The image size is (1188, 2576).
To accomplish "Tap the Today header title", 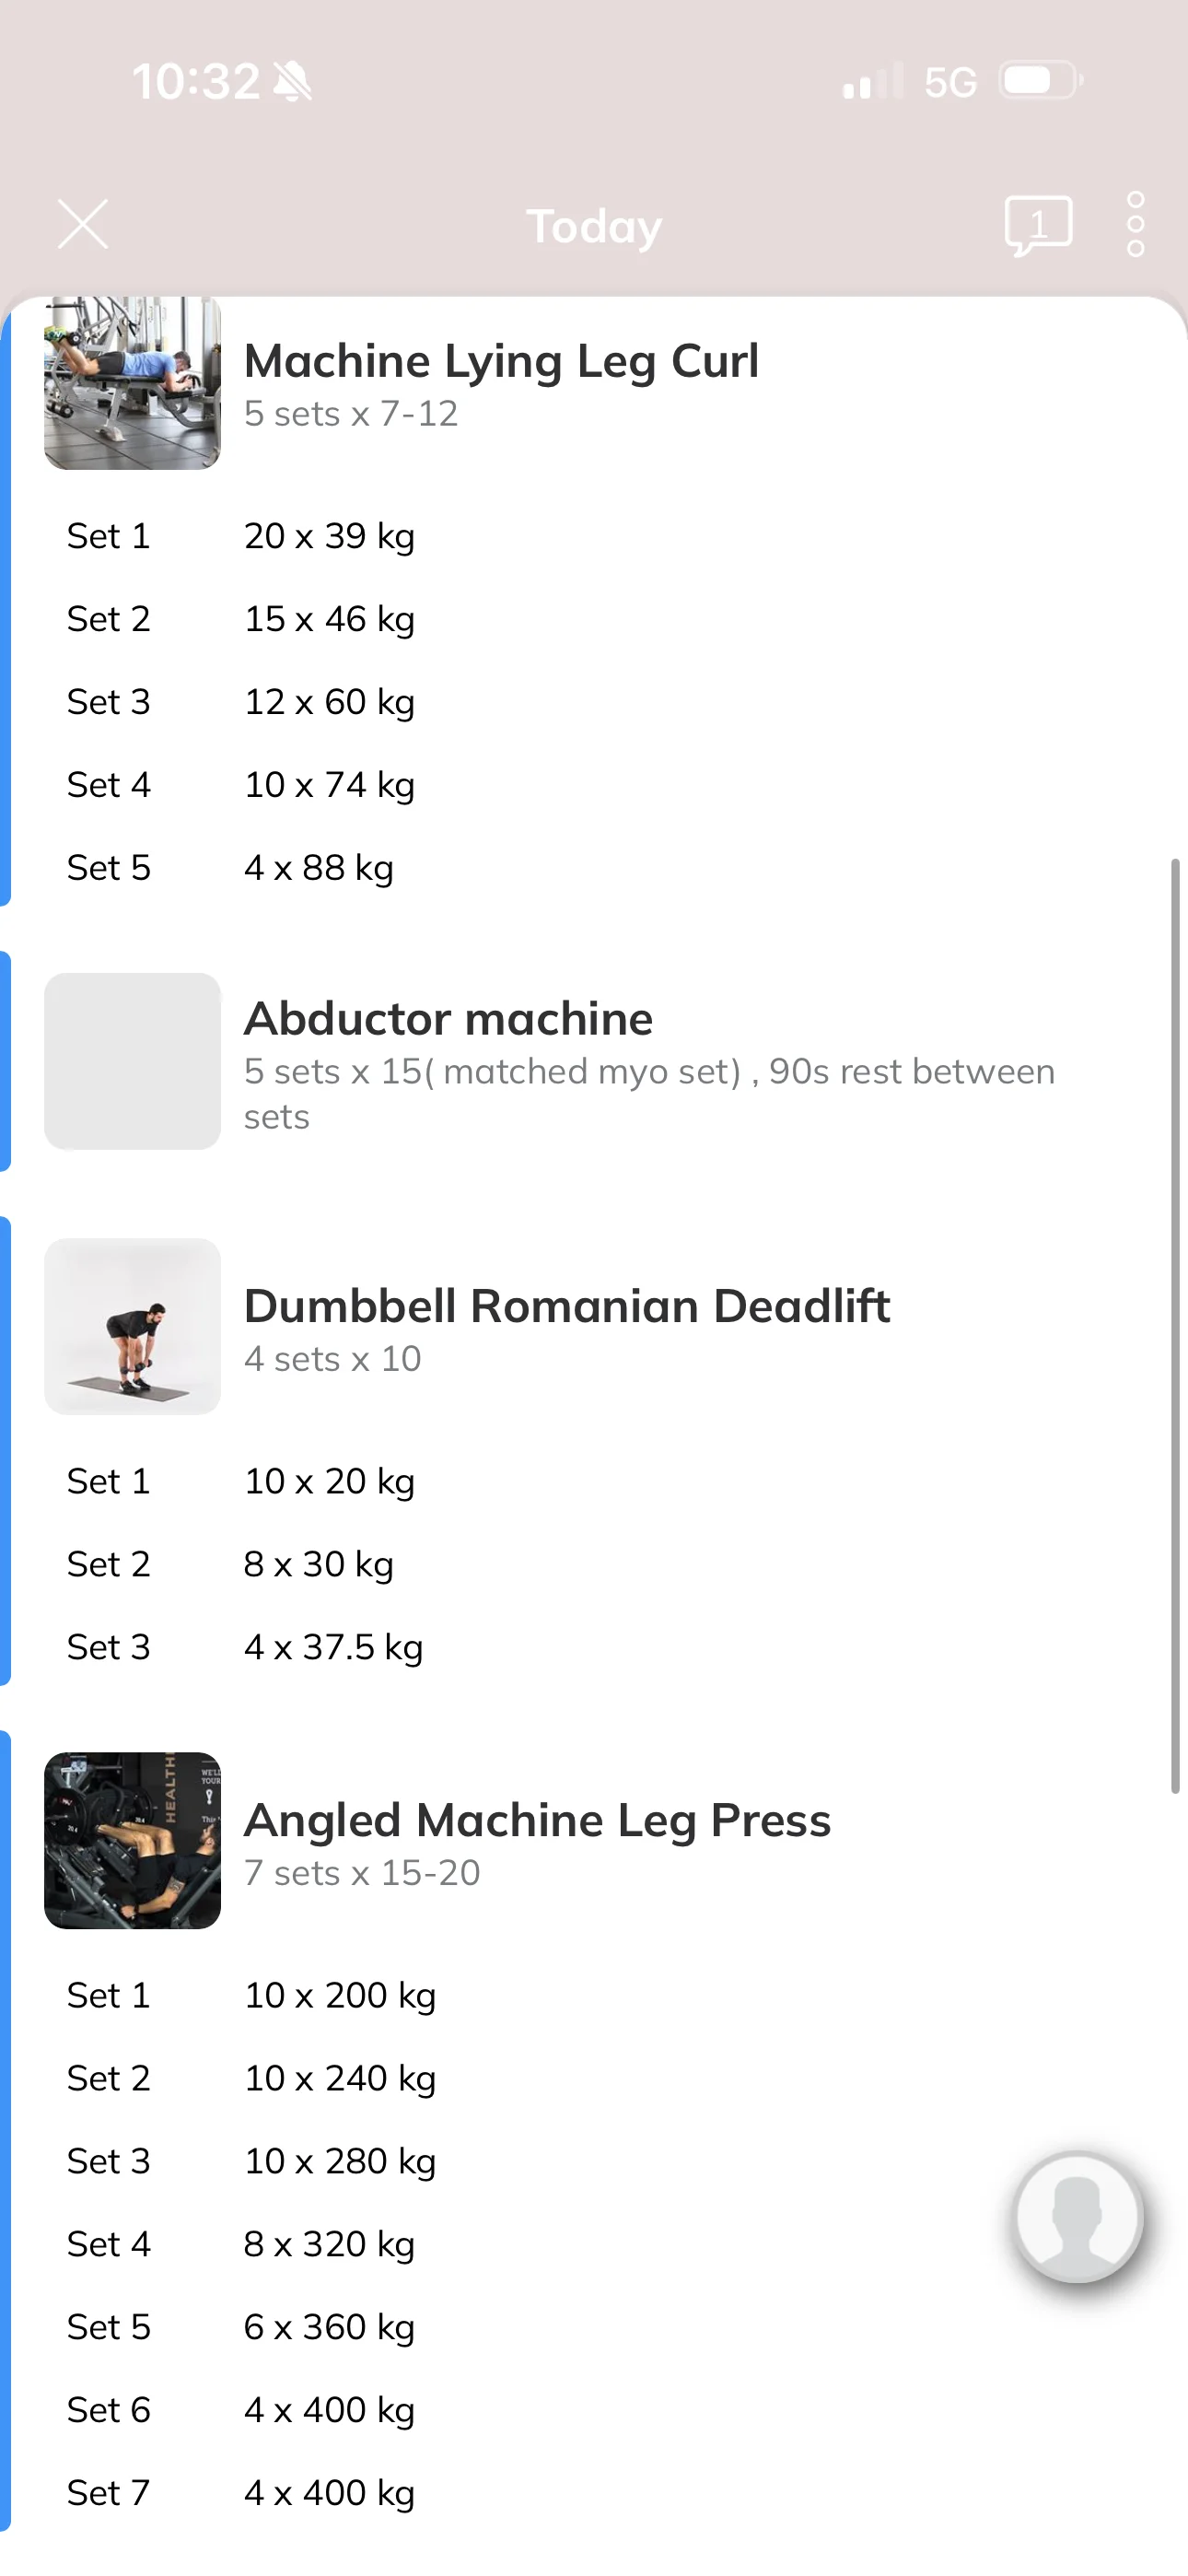I will 594,227.
